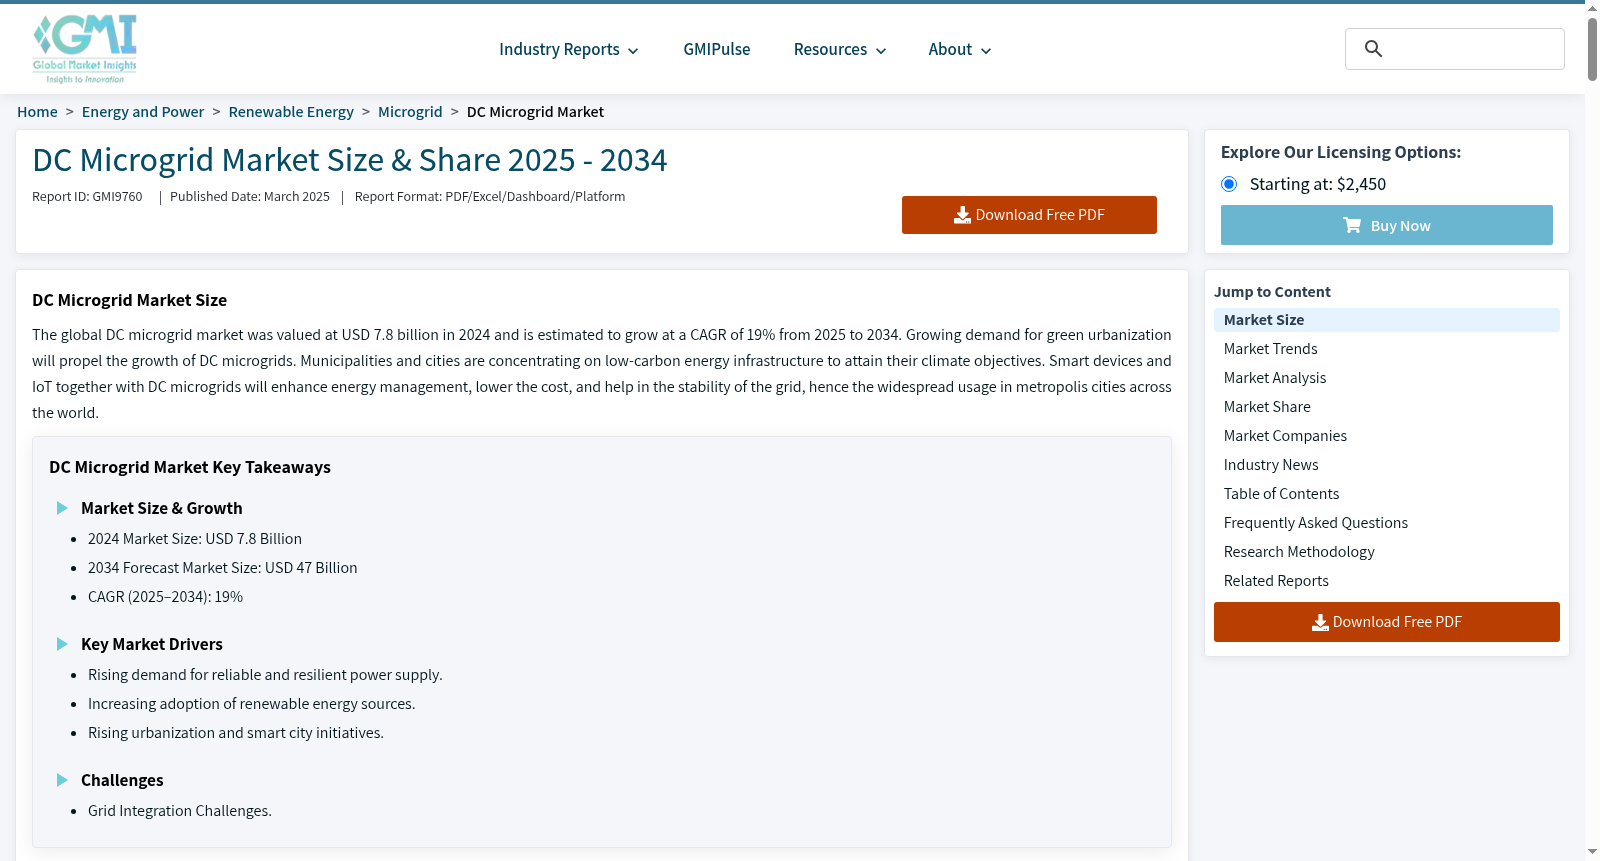Click 'Grid Integration Challenges.' bullet
1600x861 pixels.
click(x=180, y=811)
